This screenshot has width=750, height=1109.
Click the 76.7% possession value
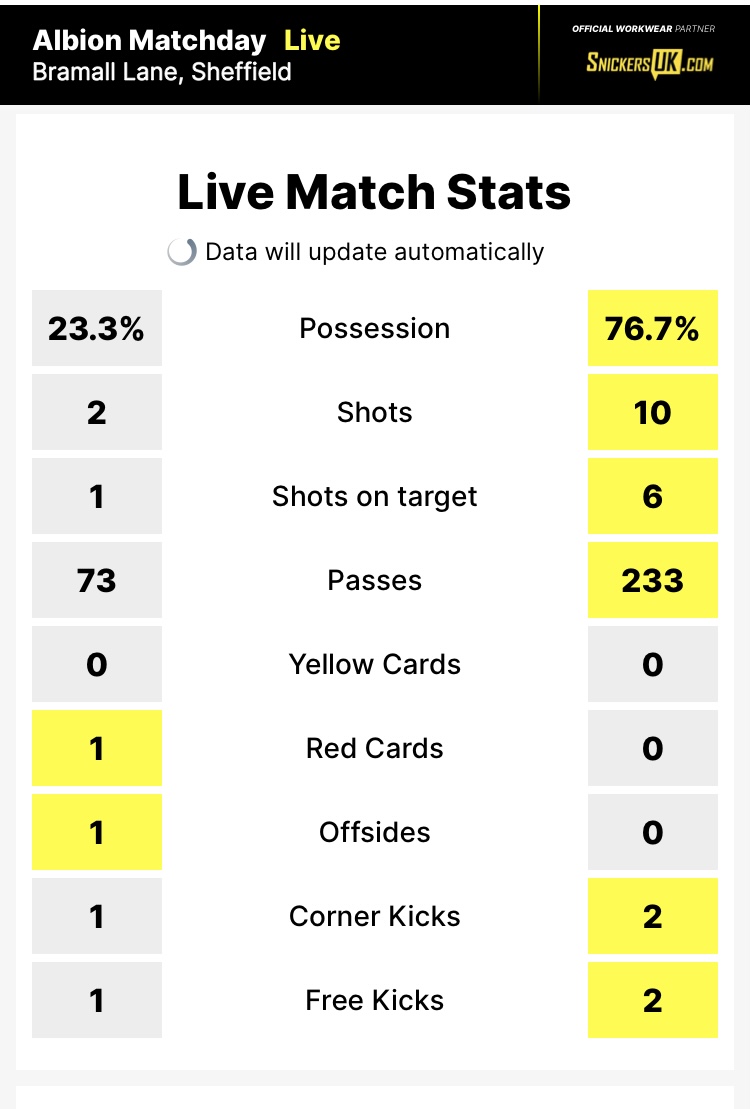click(652, 328)
